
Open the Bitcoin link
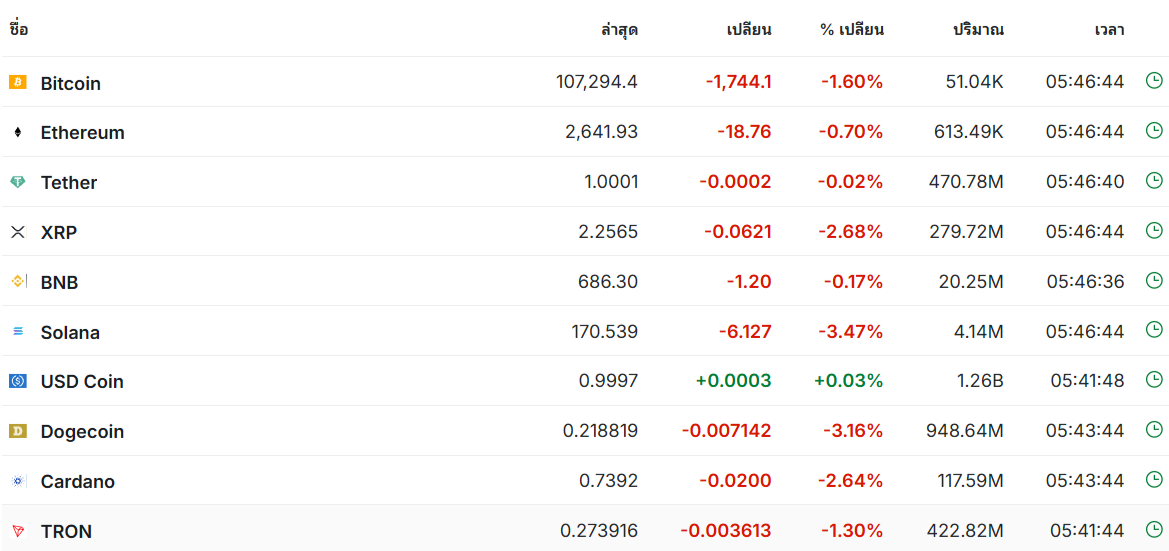point(71,83)
